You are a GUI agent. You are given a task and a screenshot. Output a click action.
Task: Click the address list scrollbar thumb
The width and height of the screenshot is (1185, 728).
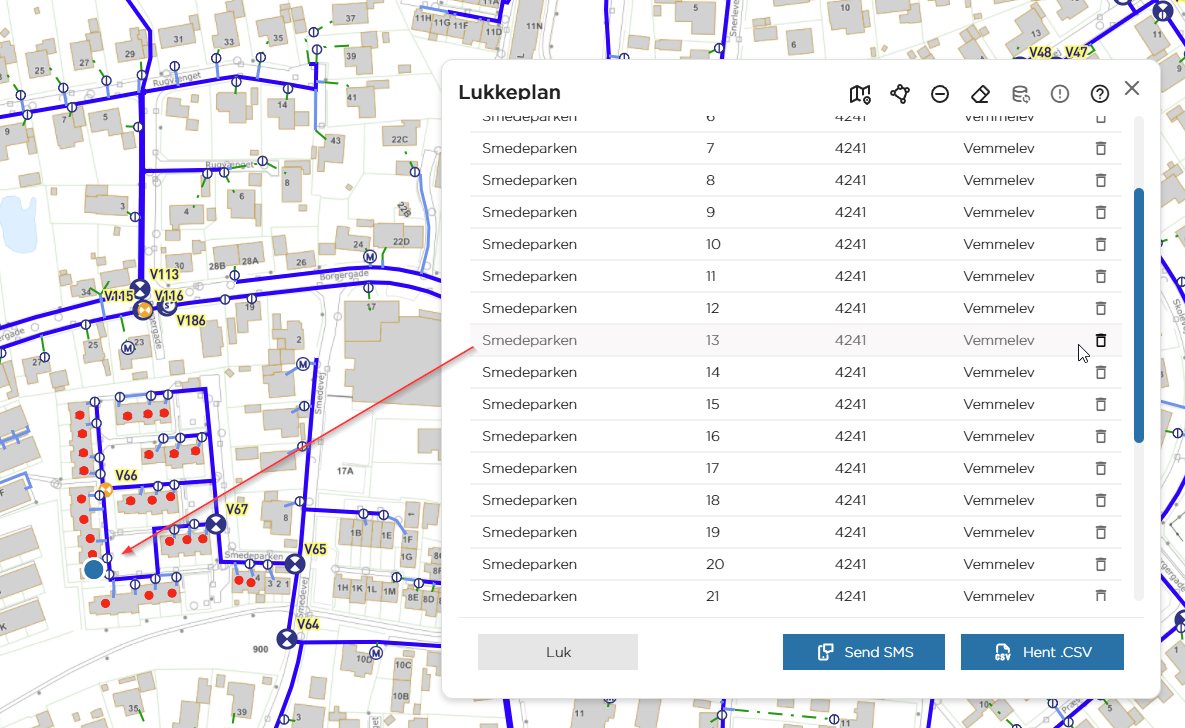1139,315
